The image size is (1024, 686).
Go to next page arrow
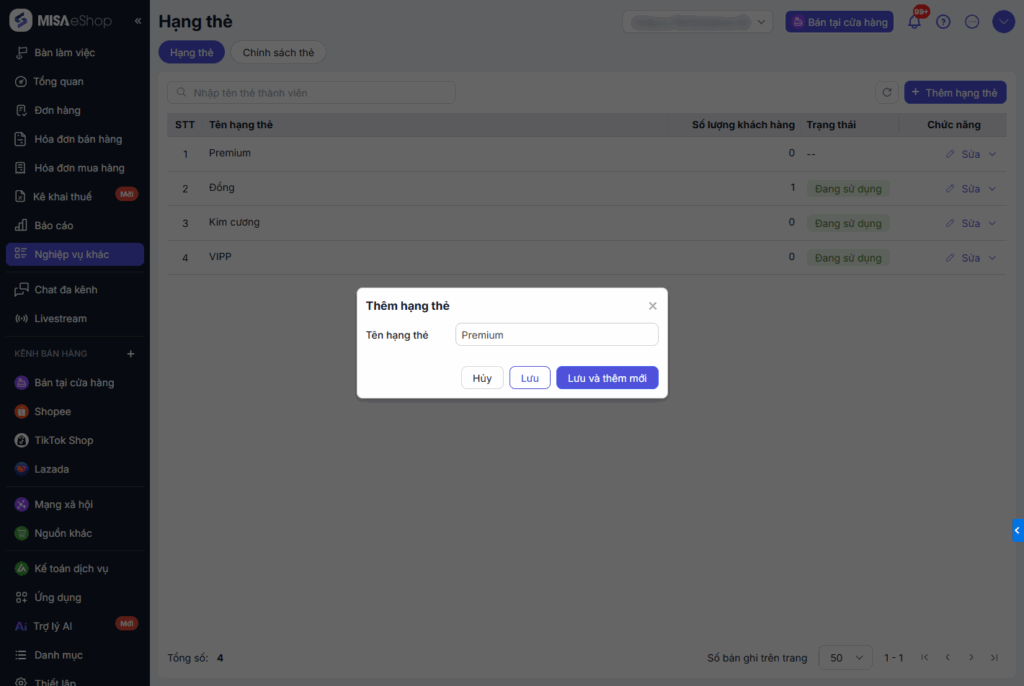point(971,658)
